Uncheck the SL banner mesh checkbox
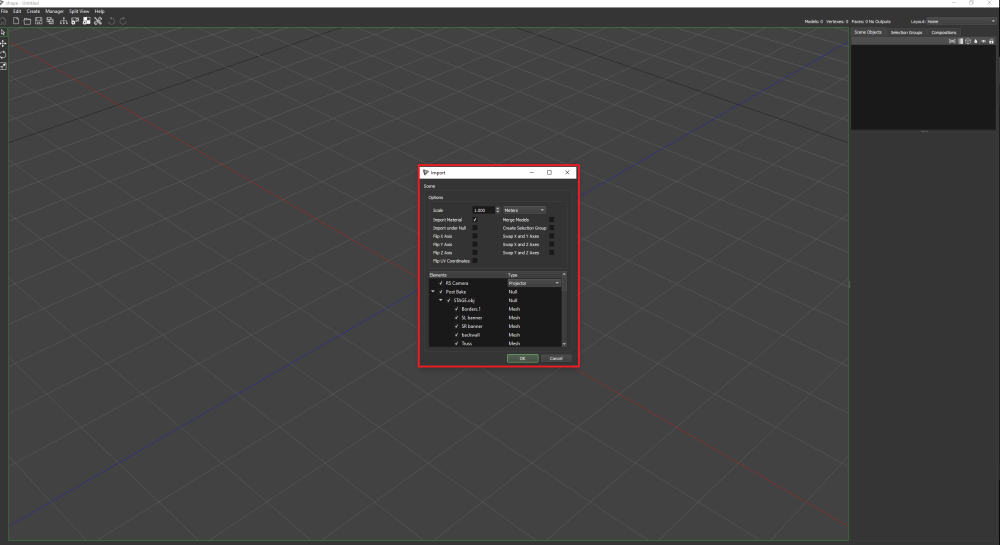 click(x=457, y=317)
